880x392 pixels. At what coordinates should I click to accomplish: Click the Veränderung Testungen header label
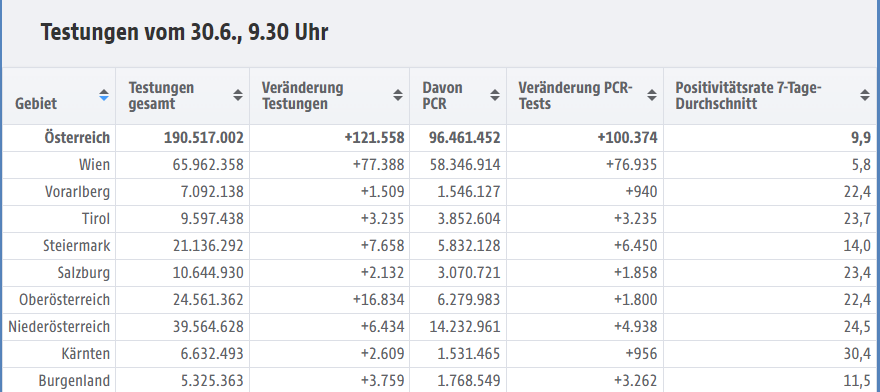[302, 96]
